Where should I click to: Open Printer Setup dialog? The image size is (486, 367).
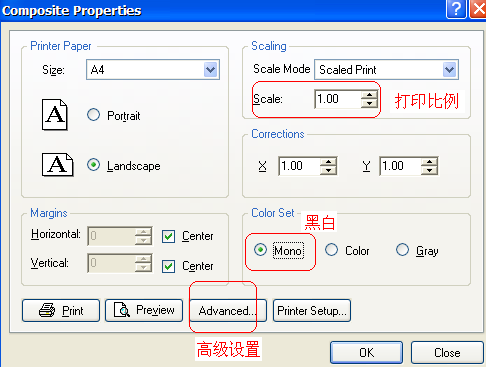(312, 311)
